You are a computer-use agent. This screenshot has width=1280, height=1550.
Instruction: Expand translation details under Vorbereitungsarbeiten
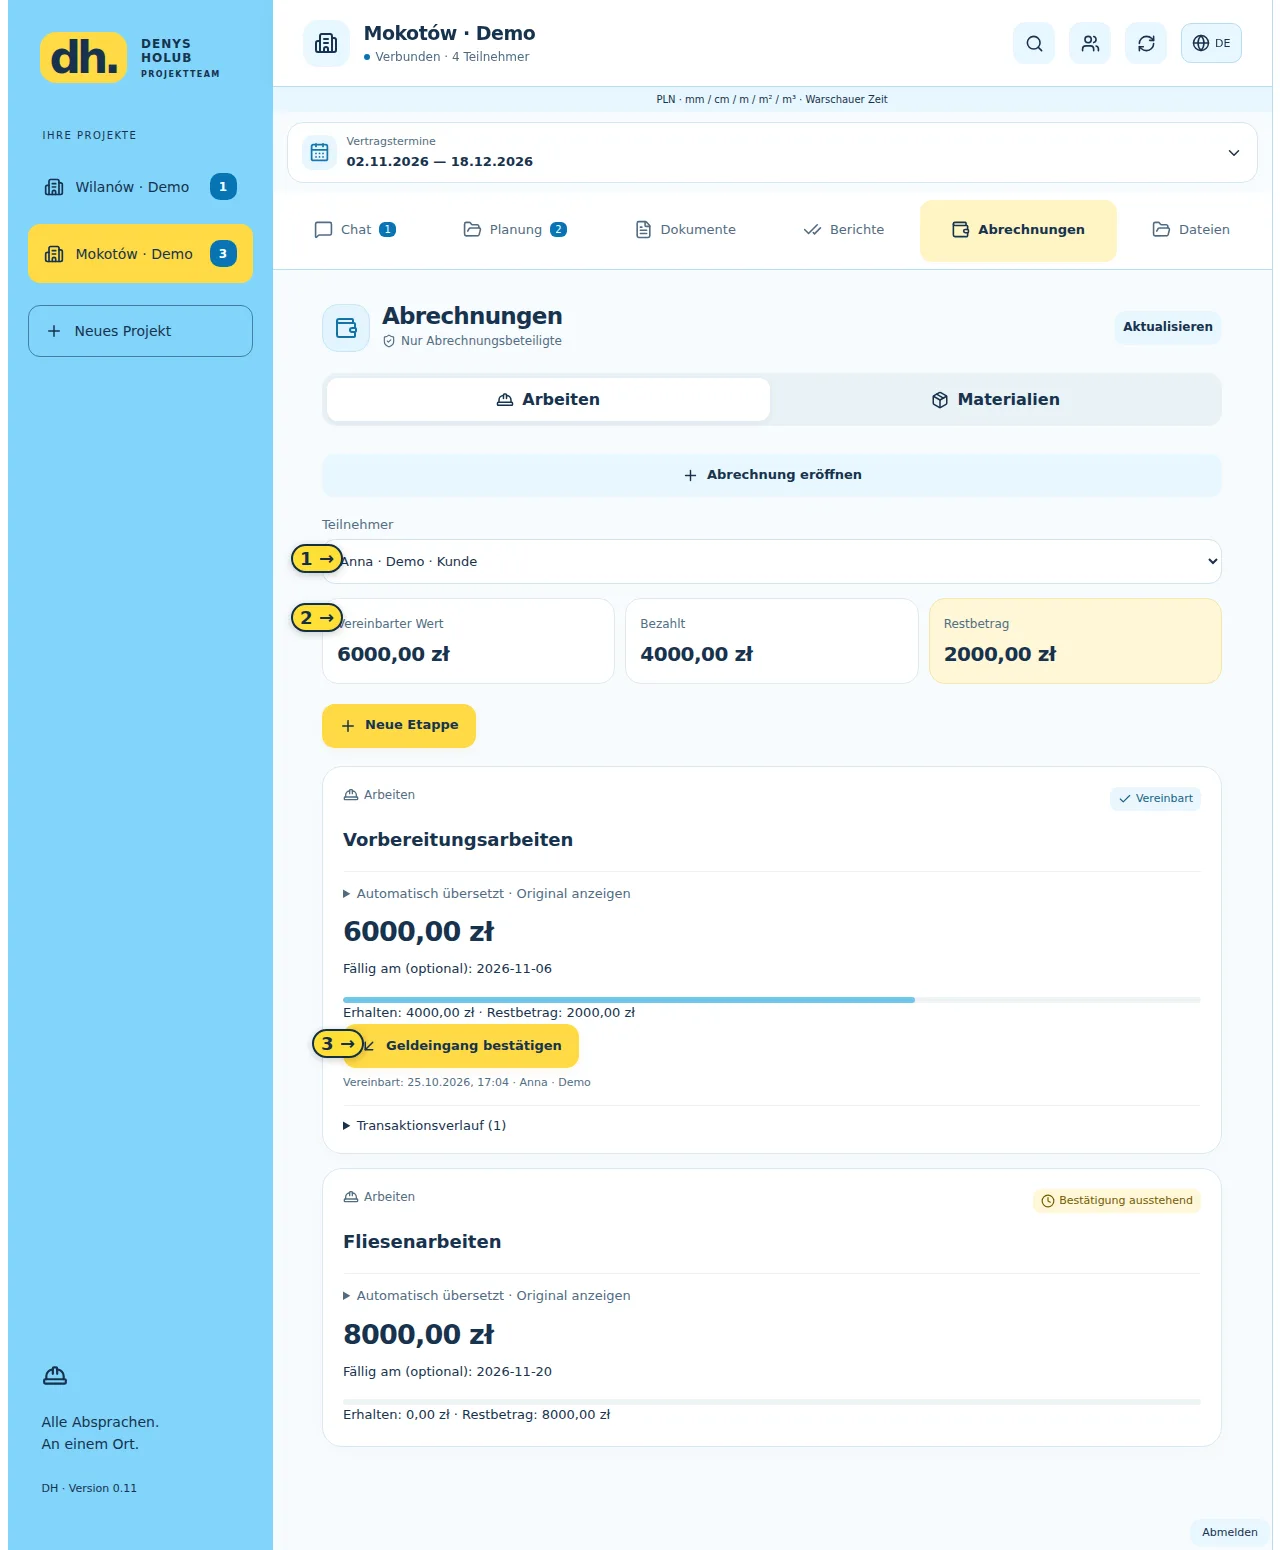487,894
